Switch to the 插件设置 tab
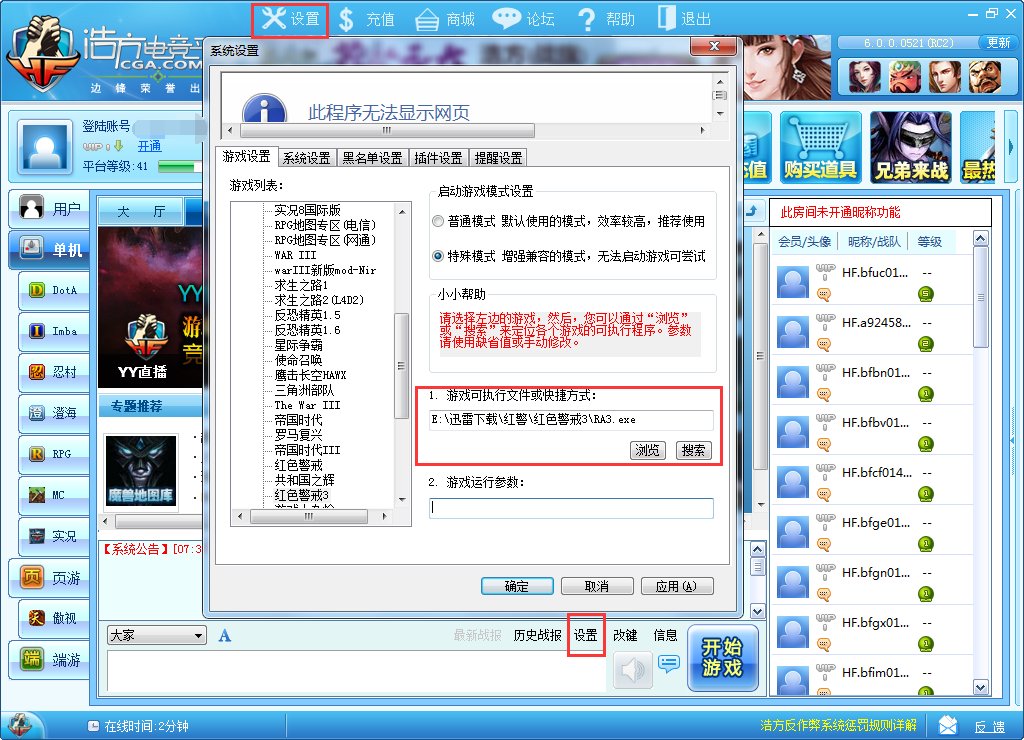 click(x=438, y=158)
